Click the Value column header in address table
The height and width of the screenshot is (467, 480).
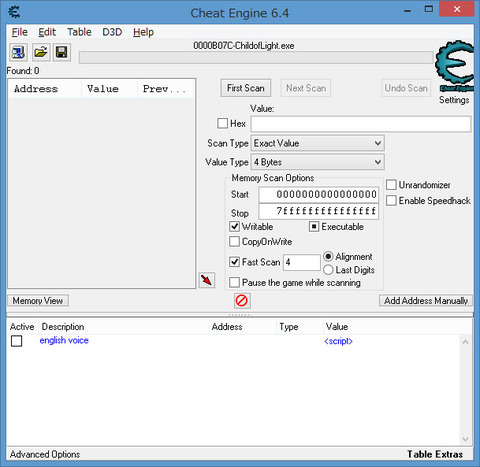pyautogui.click(x=397, y=327)
